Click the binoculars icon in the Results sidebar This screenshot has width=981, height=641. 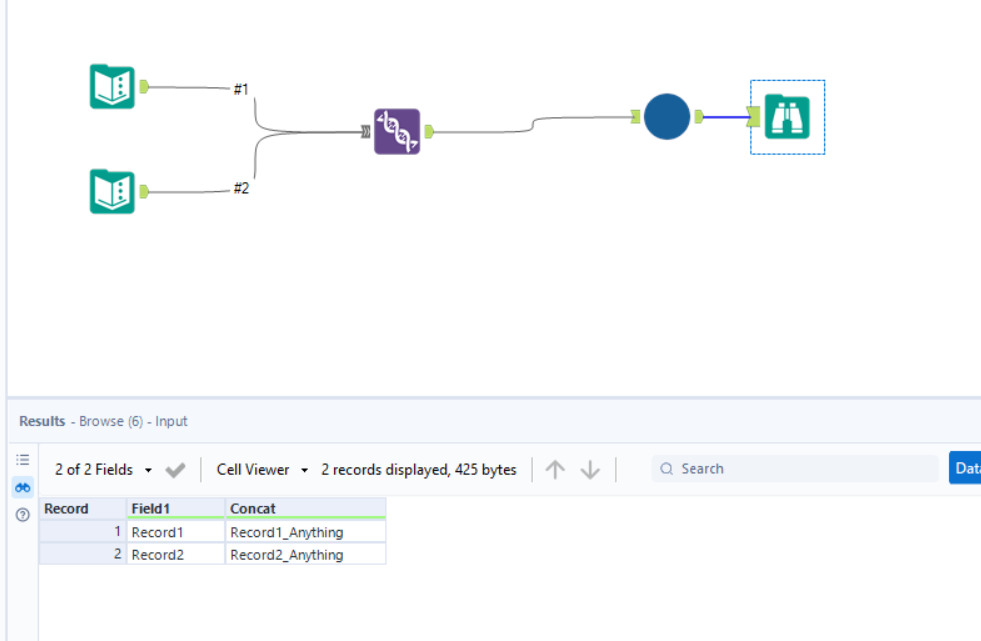pyautogui.click(x=22, y=488)
